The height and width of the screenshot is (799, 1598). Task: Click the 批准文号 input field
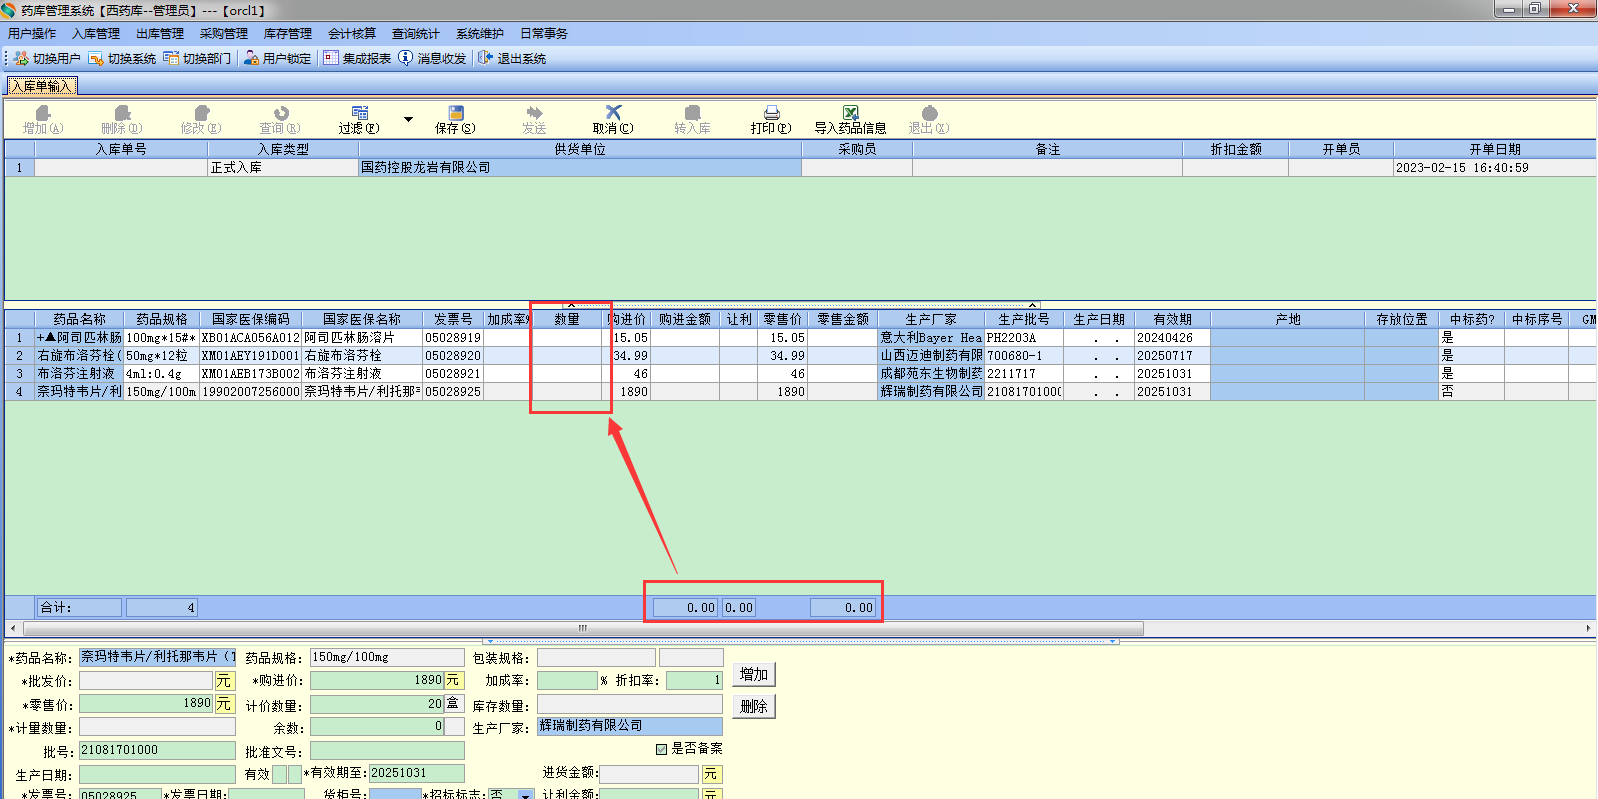(x=387, y=750)
